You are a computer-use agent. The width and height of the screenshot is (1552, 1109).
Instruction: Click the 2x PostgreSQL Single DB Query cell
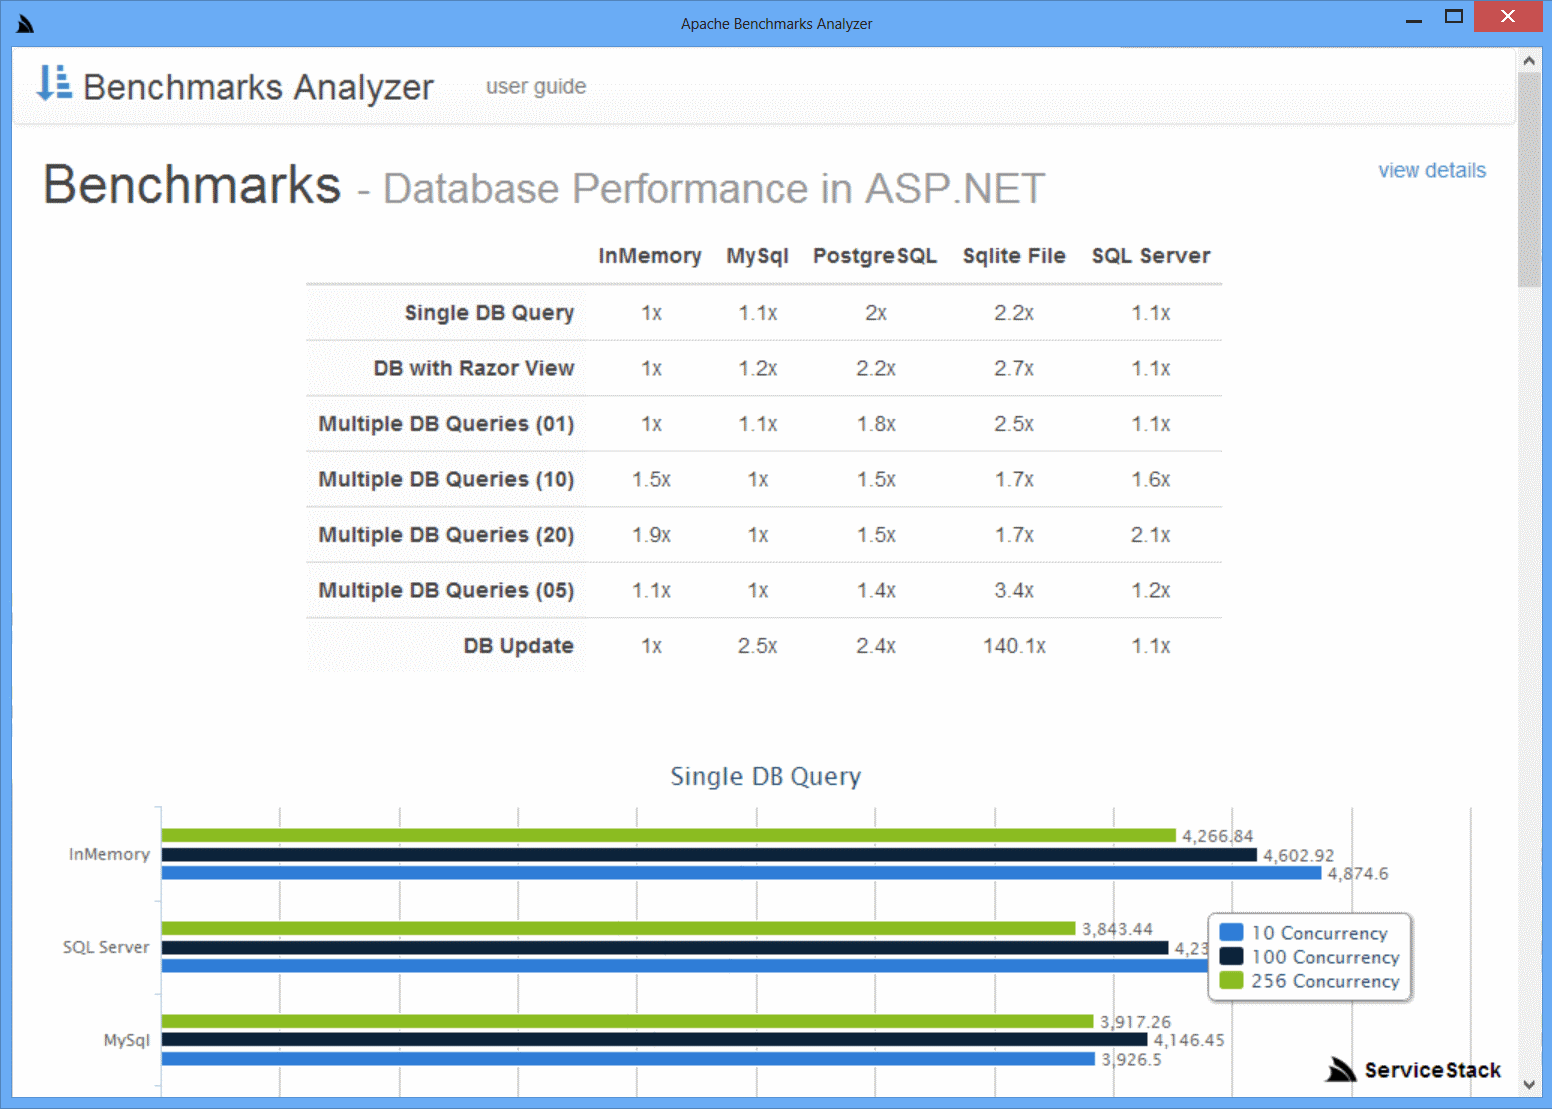tap(875, 313)
